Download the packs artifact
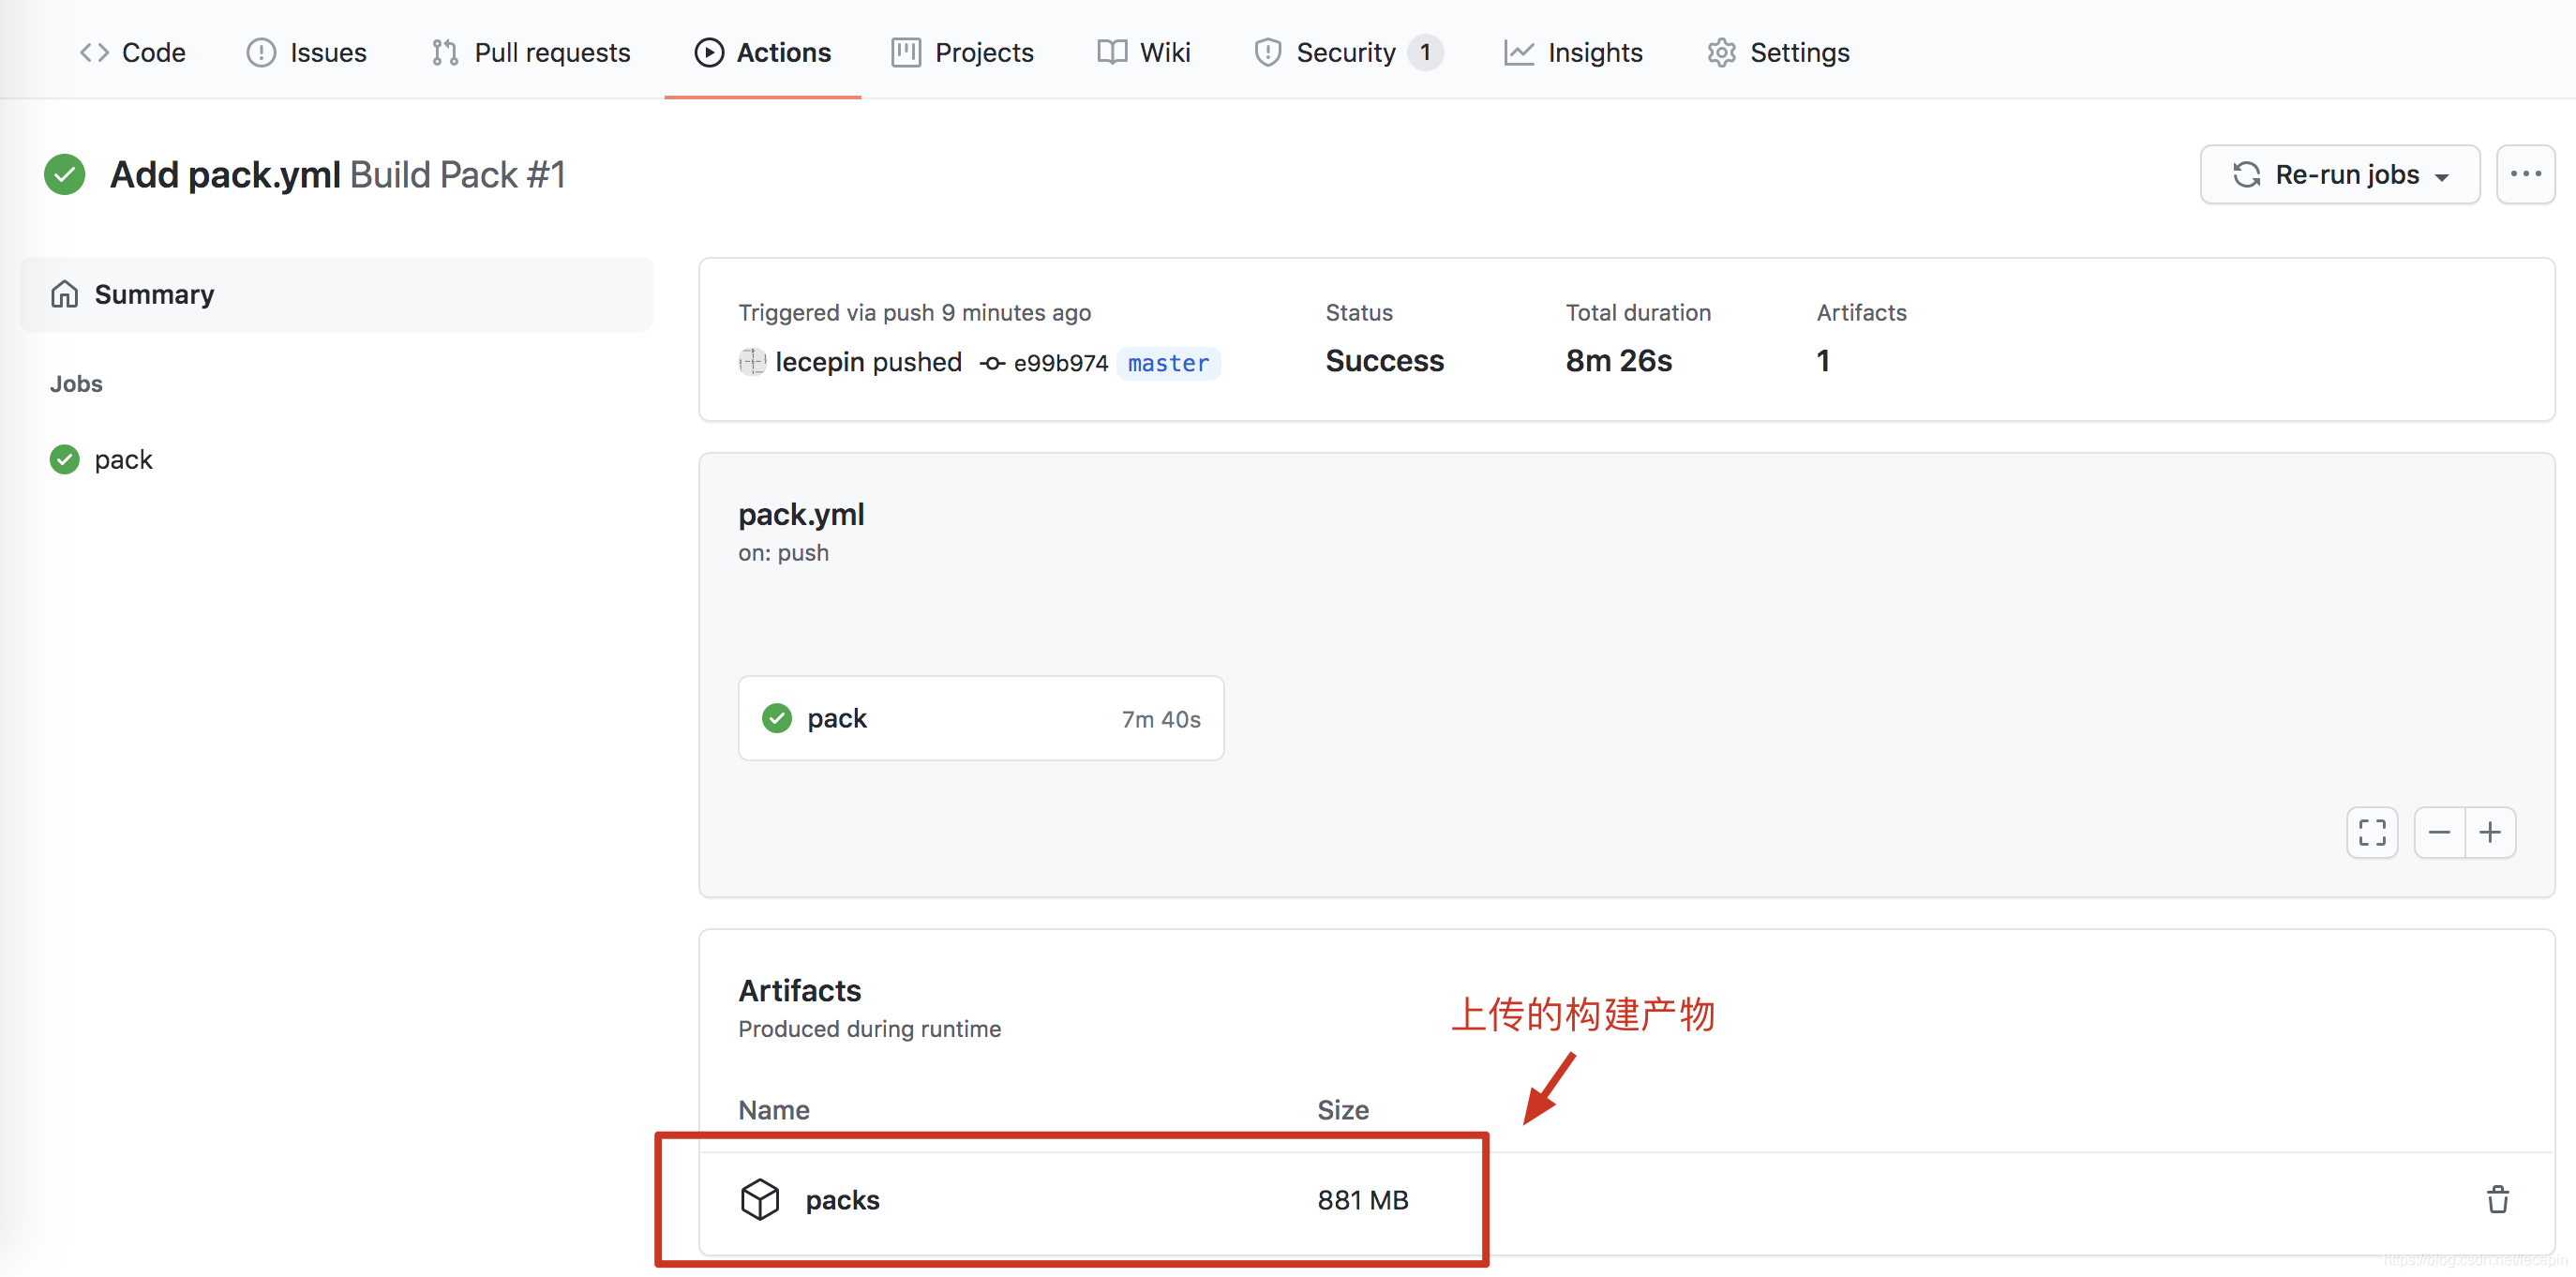The height and width of the screenshot is (1277, 2576). [x=842, y=1199]
